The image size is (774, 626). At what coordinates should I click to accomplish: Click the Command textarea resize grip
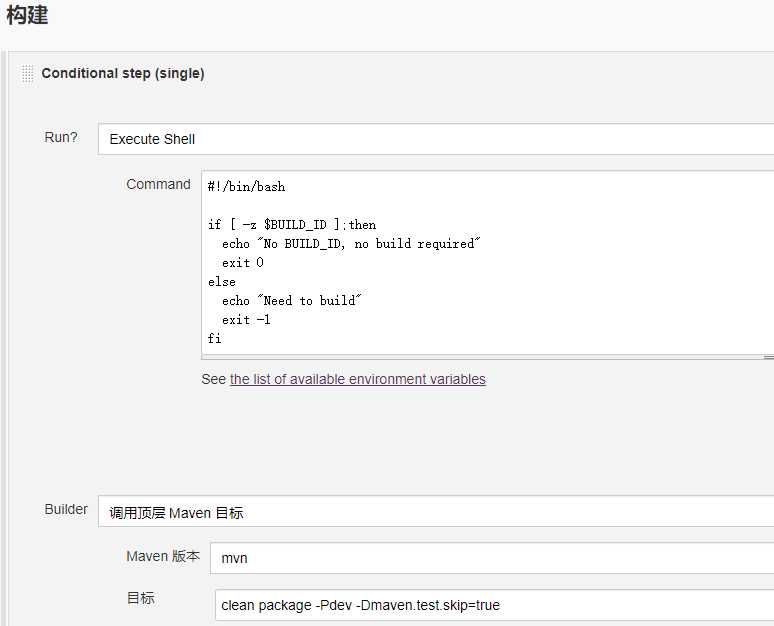tap(769, 357)
